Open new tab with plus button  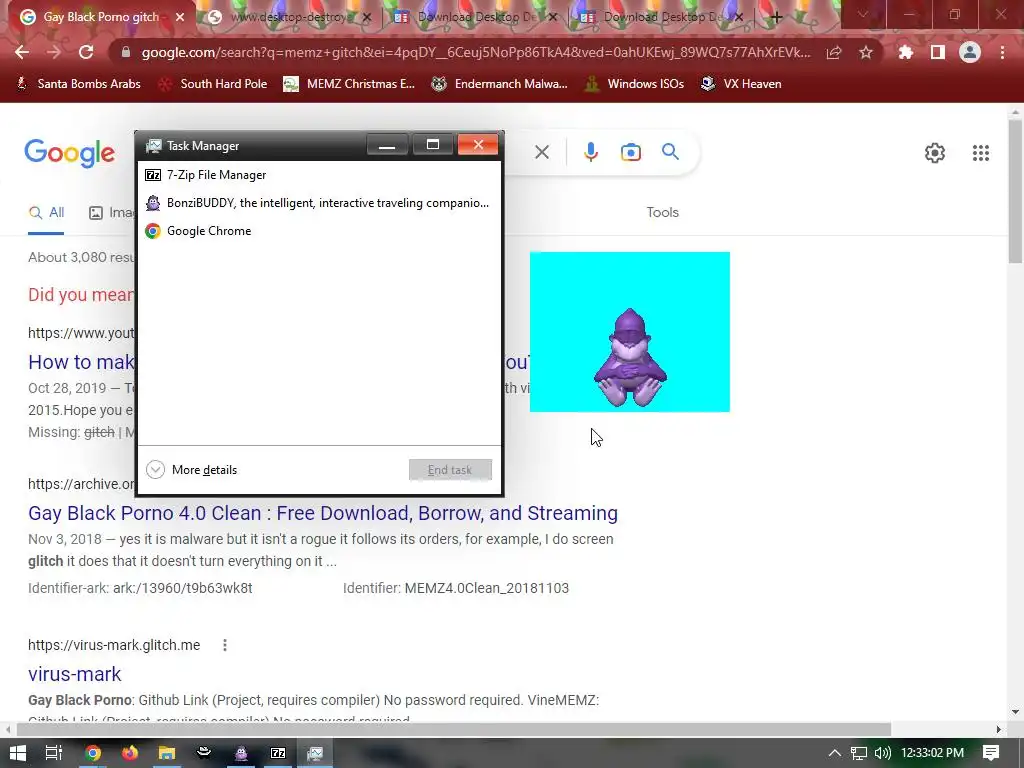pyautogui.click(x=776, y=17)
